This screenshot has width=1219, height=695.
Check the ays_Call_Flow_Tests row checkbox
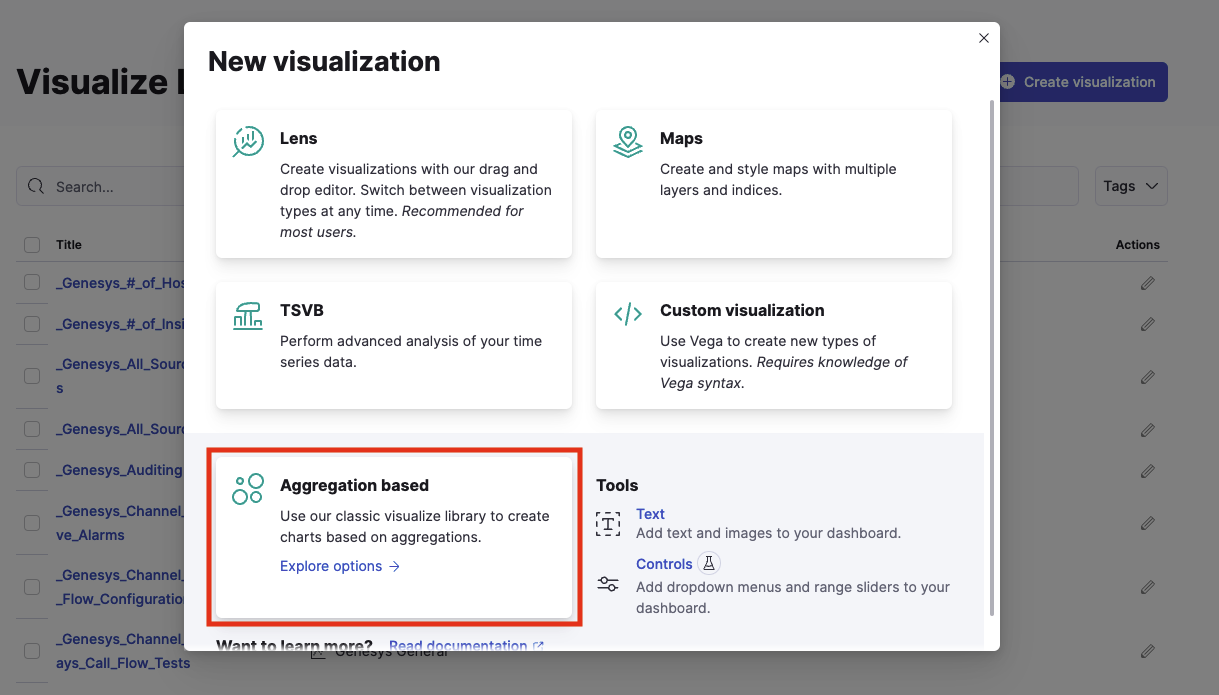click(32, 651)
